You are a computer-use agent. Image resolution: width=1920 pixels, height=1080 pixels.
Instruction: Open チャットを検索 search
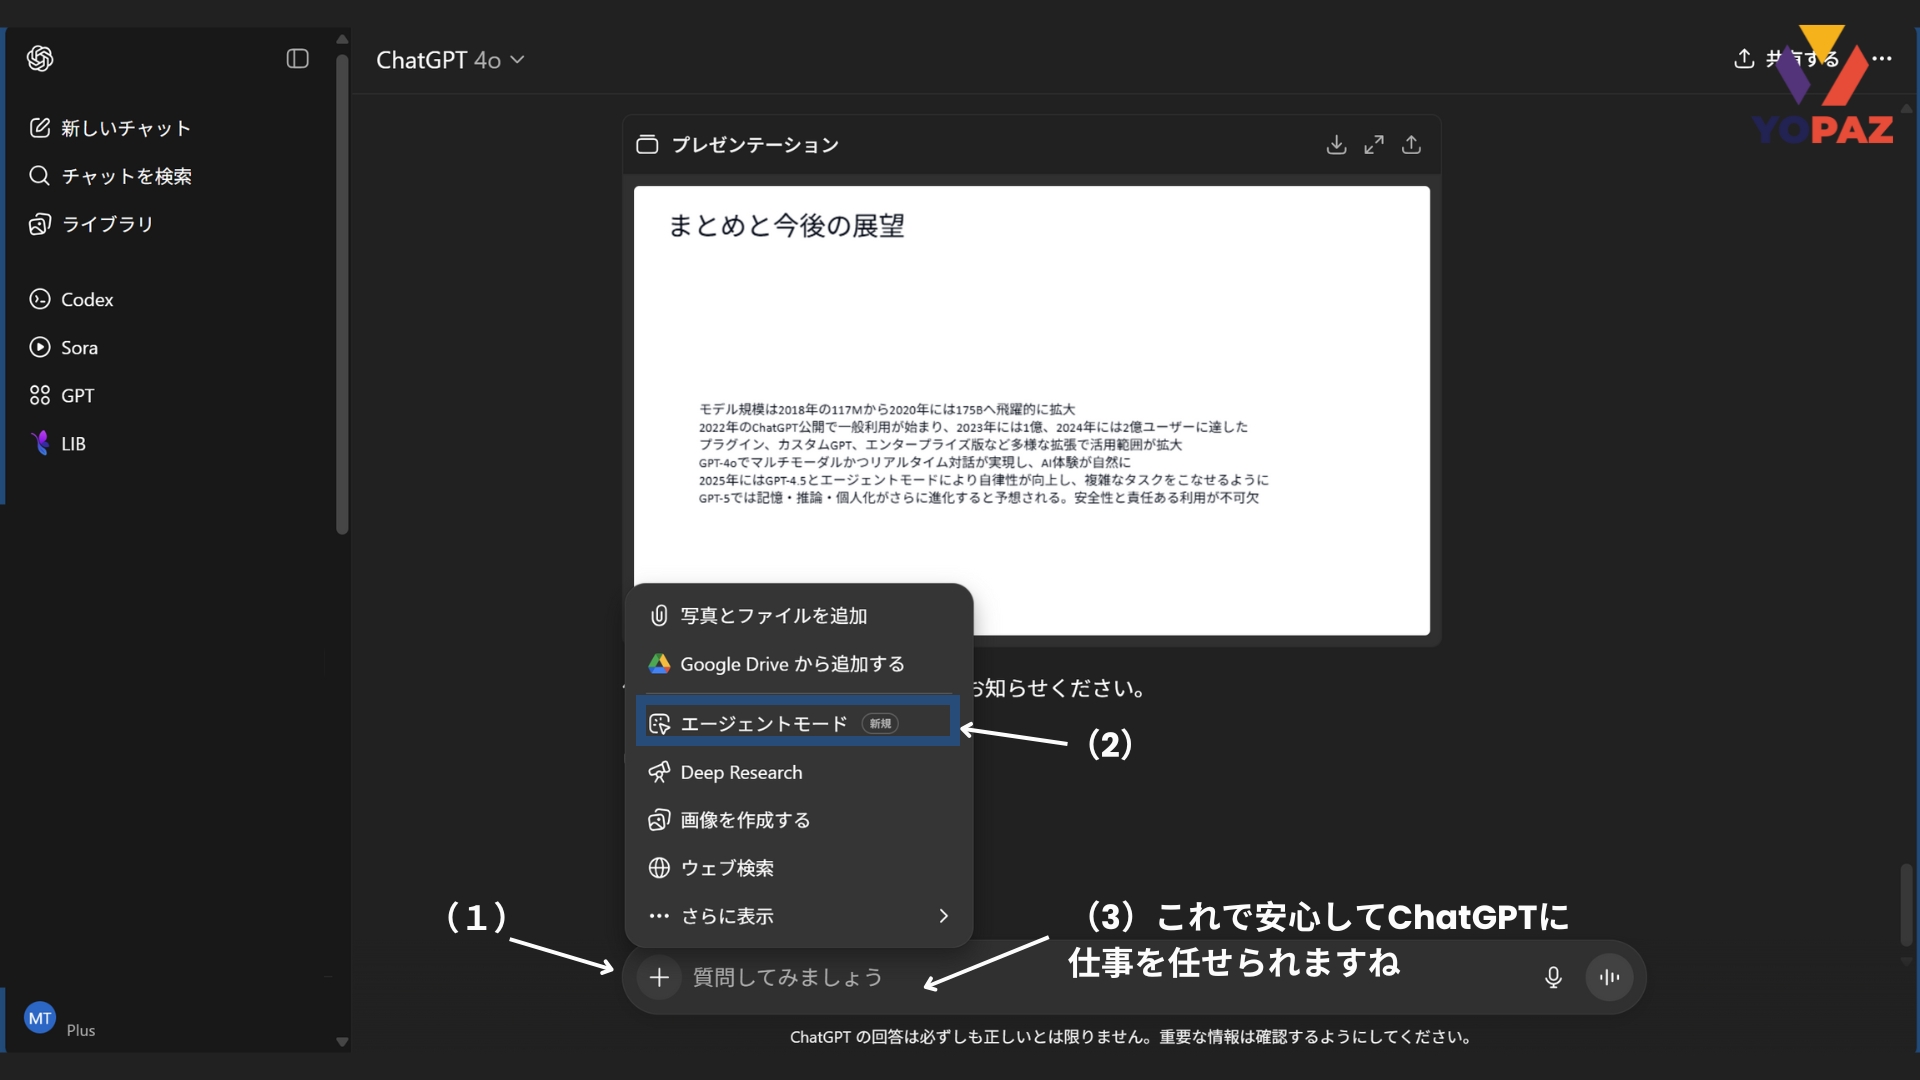[110, 176]
